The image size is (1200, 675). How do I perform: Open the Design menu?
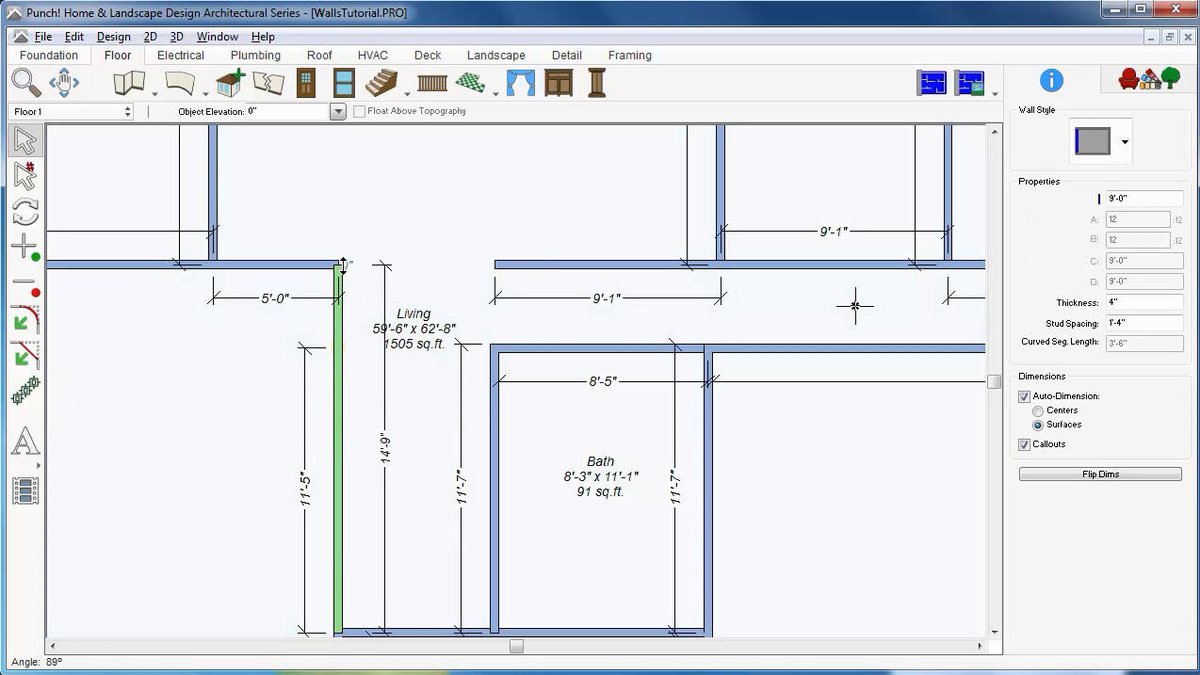[114, 37]
